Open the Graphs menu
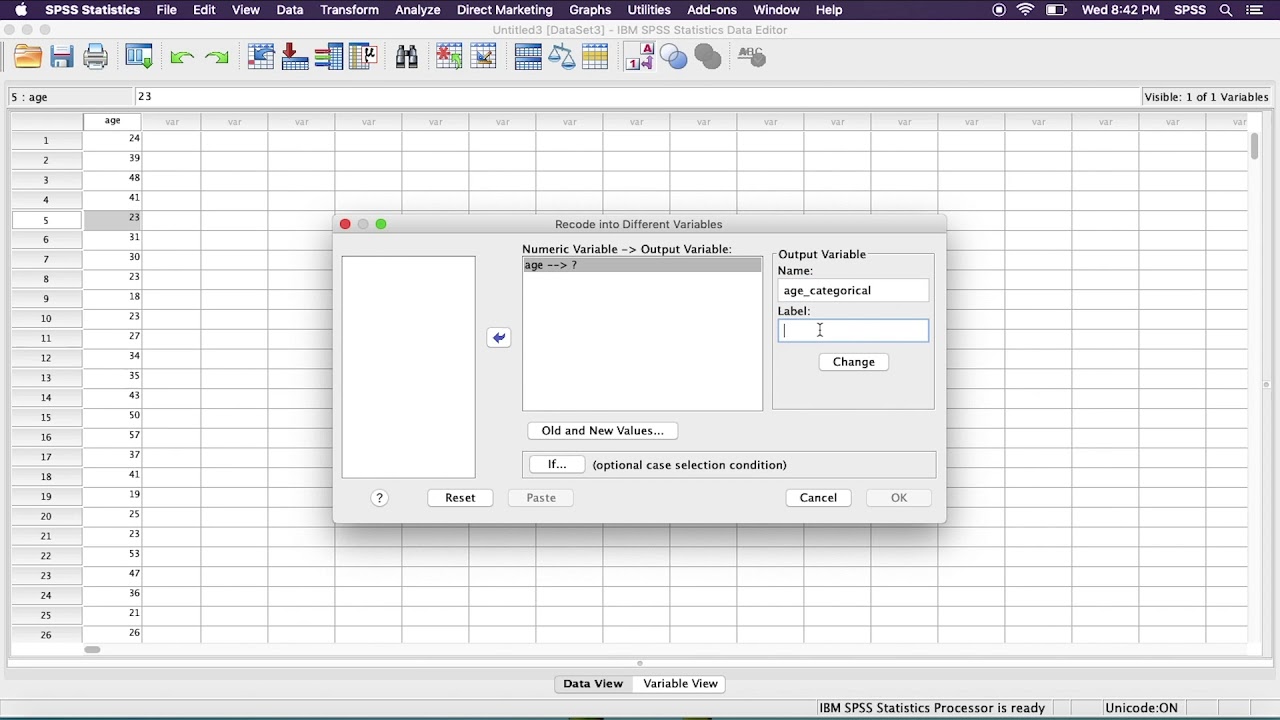 (x=590, y=10)
